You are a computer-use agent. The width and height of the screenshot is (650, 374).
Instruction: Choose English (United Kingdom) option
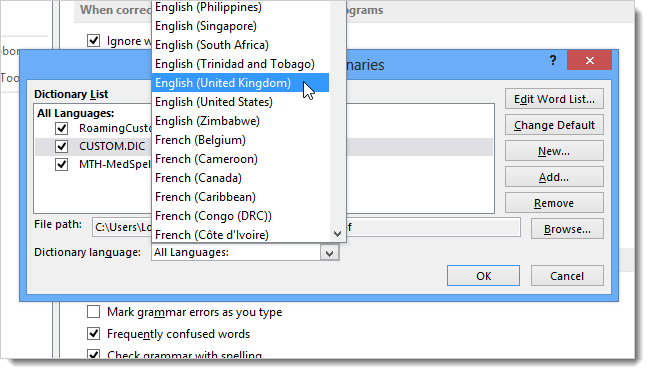pos(240,83)
